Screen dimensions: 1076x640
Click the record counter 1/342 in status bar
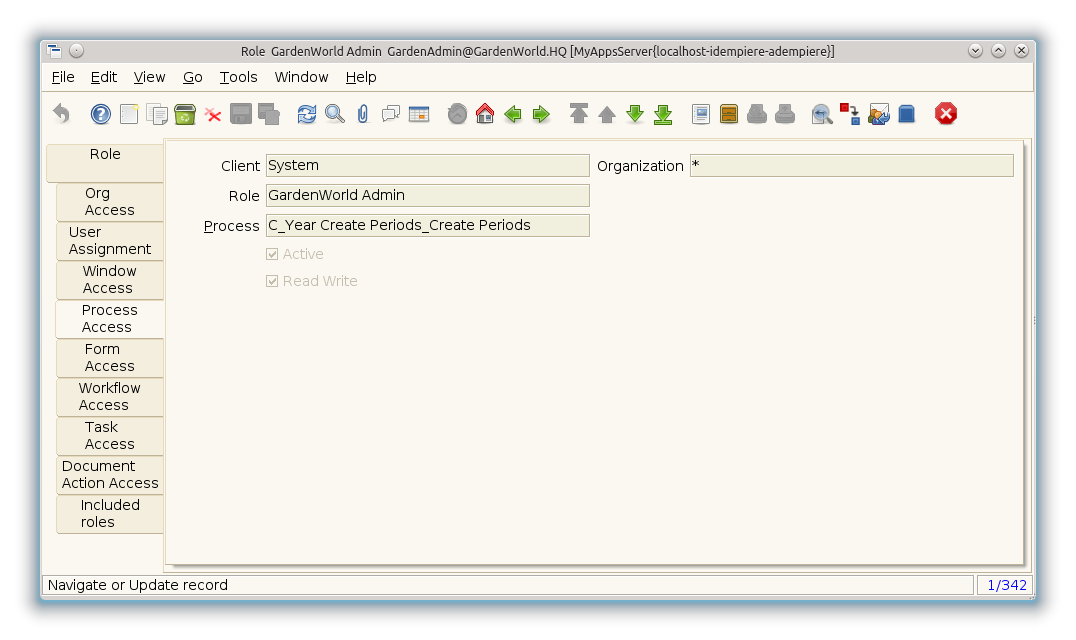click(1006, 585)
